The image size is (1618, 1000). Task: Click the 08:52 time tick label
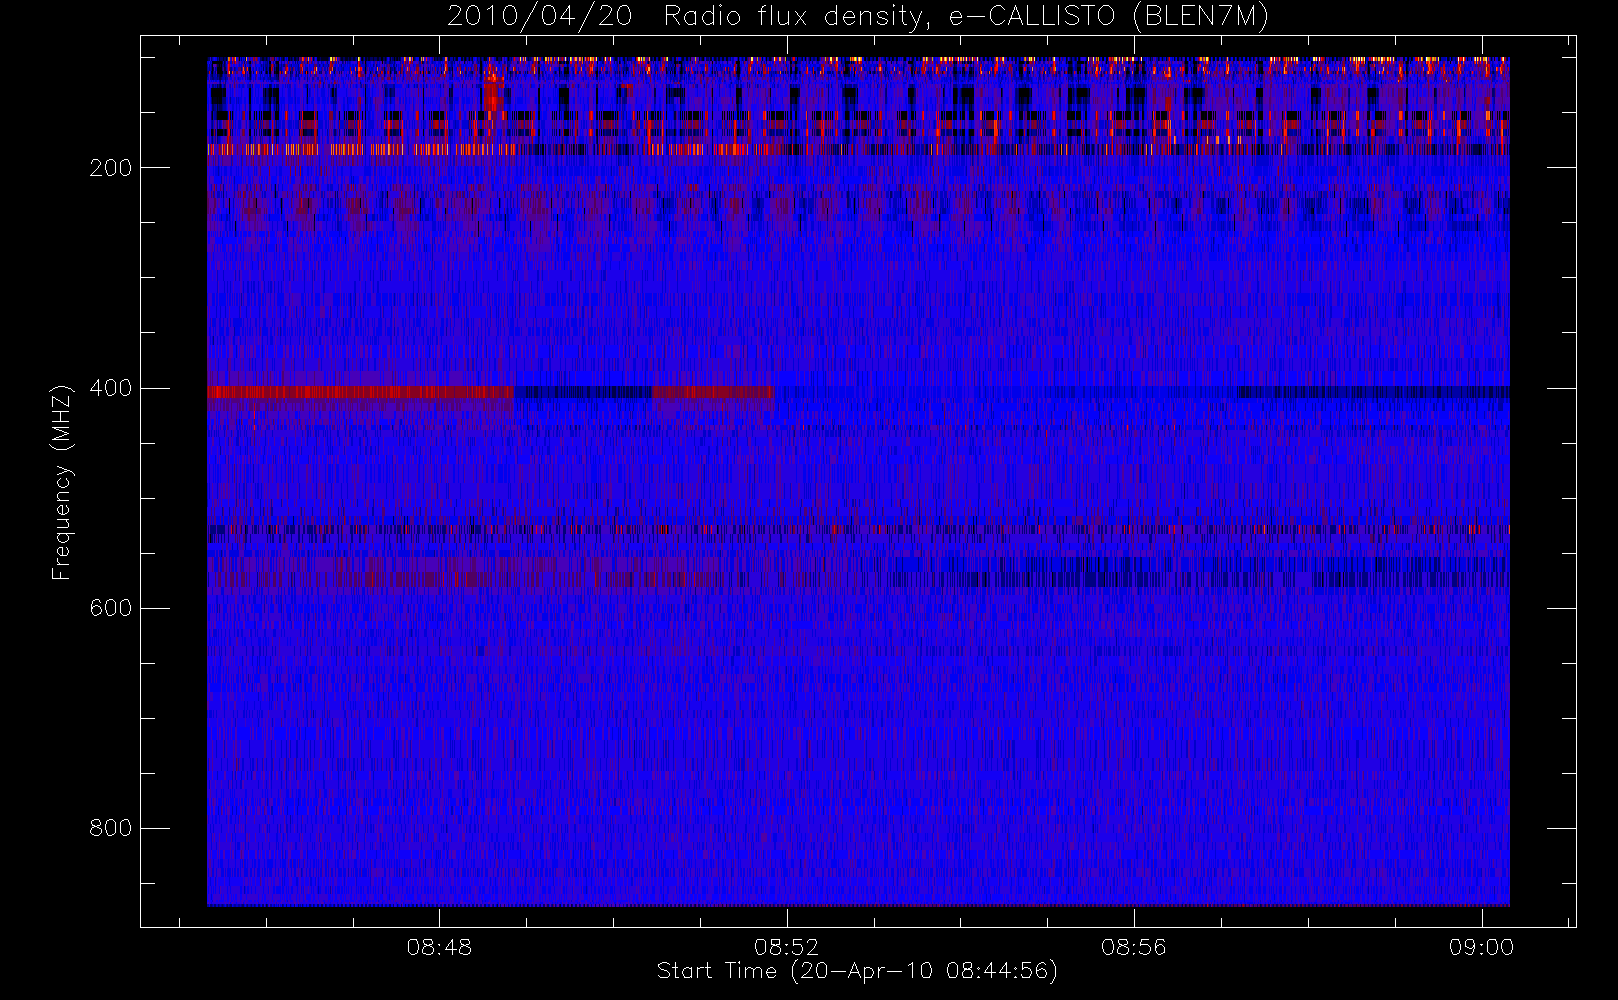pyautogui.click(x=786, y=947)
